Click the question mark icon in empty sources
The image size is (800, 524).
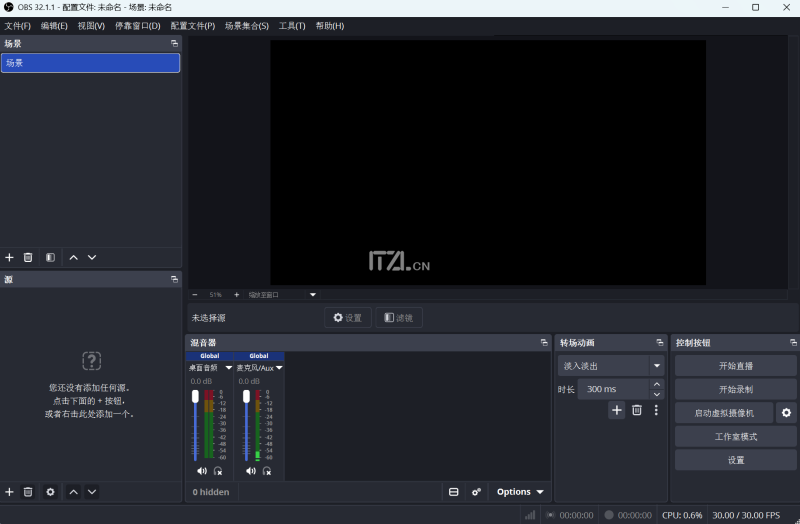pos(91,361)
